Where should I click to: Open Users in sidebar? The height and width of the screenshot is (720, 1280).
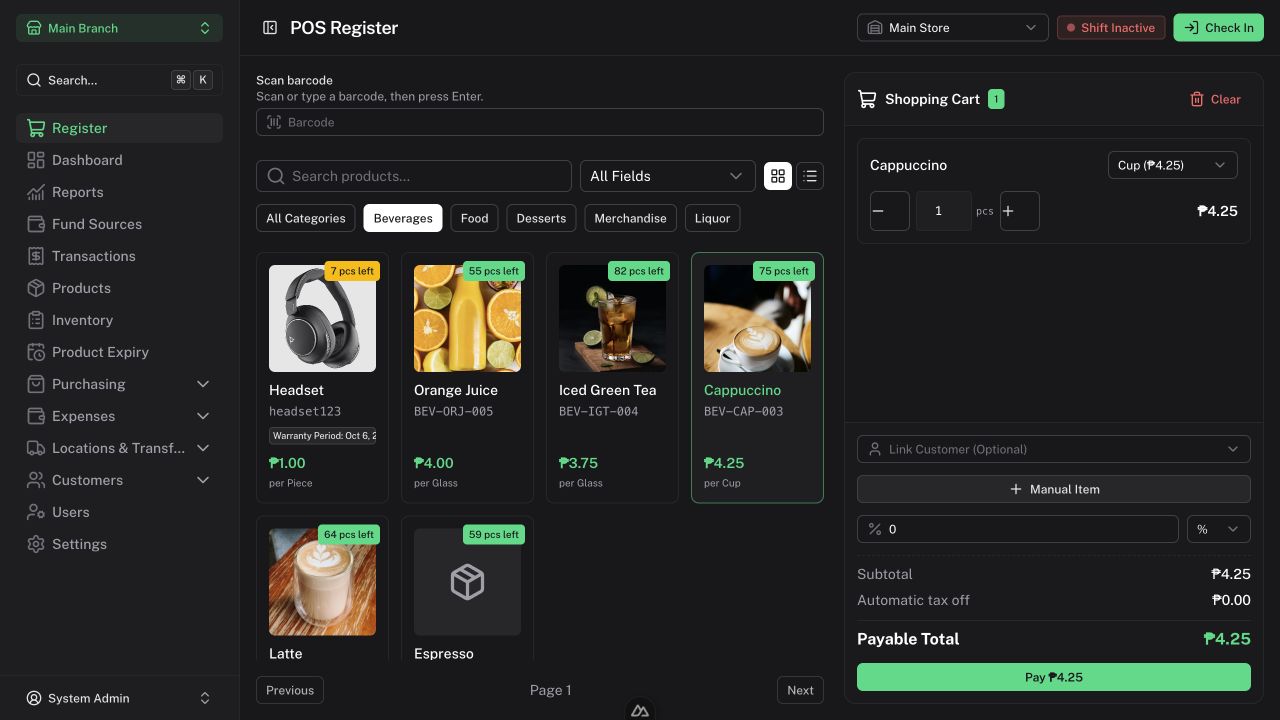click(x=119, y=512)
